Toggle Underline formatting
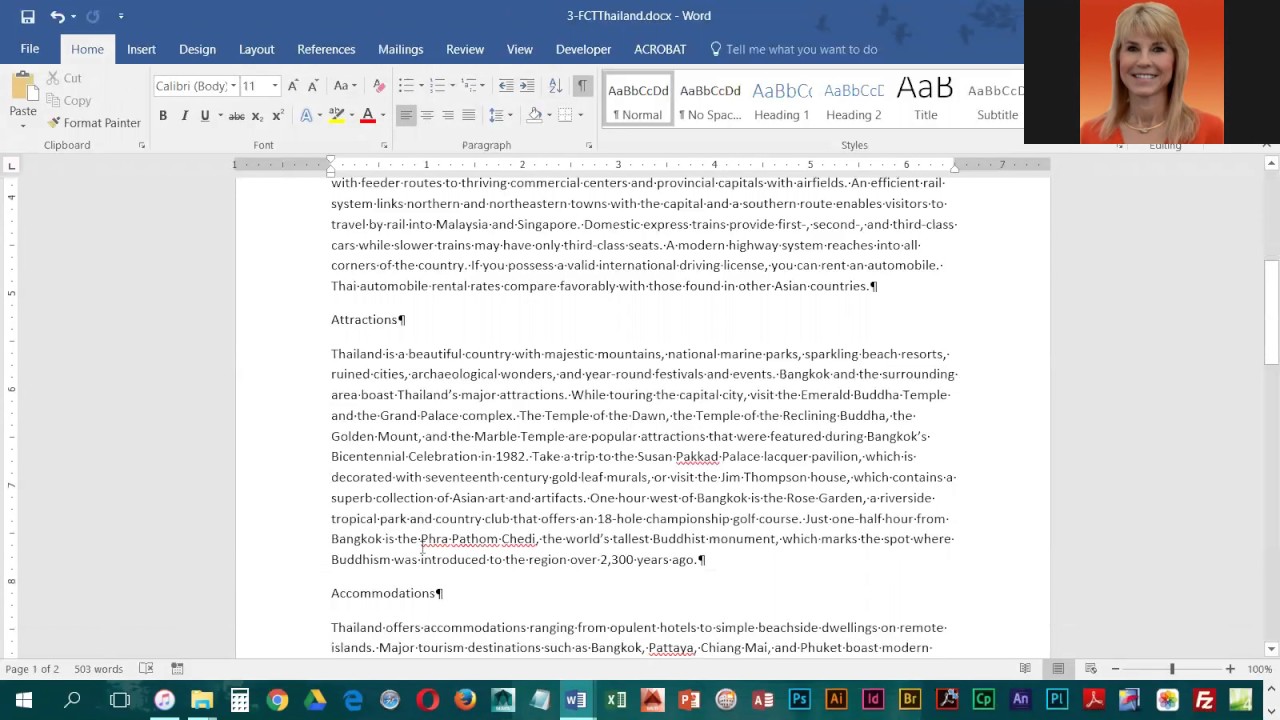 point(205,116)
